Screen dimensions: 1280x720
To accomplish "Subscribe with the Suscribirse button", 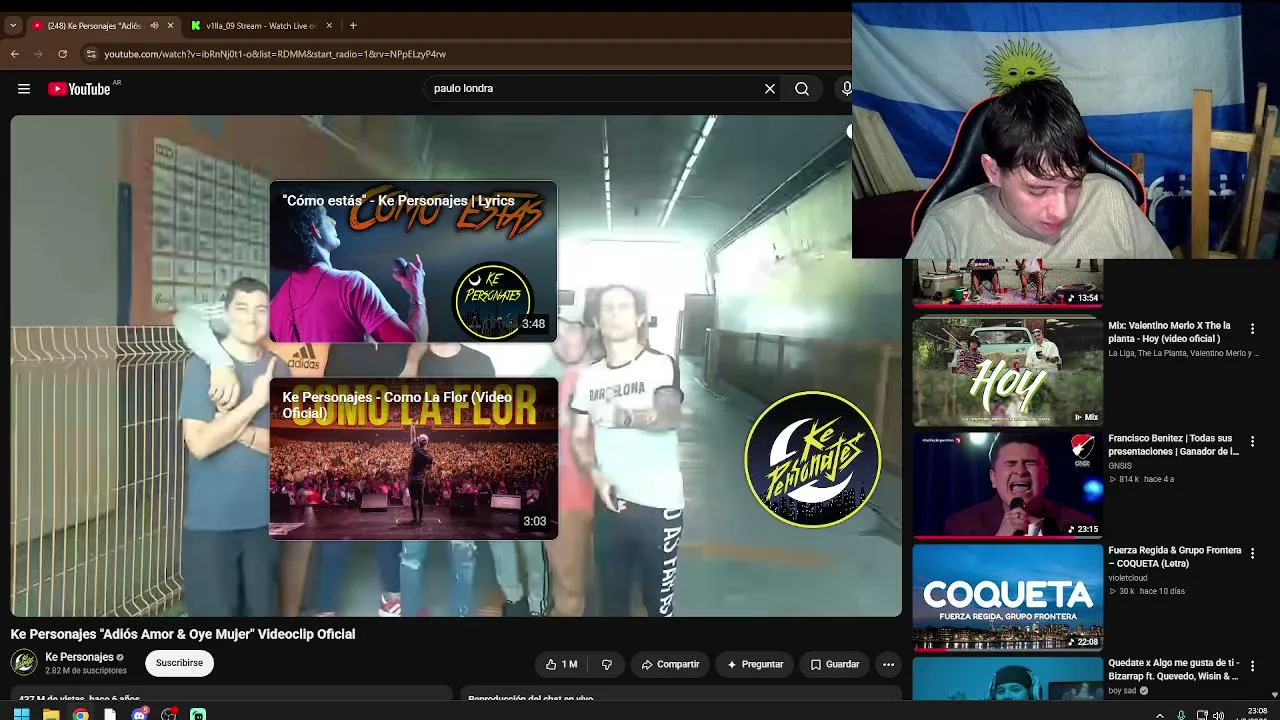I will [179, 663].
